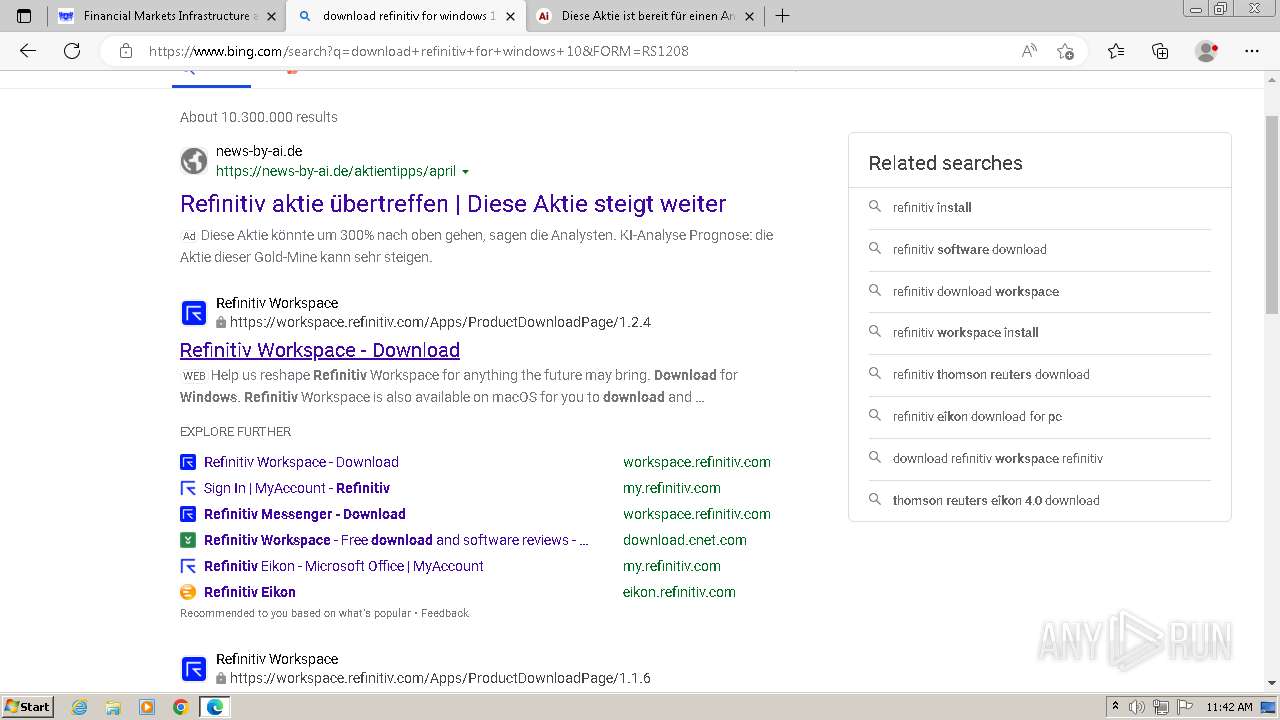This screenshot has width=1280, height=720.
Task: Select Edge taskbar icon
Action: (215, 707)
